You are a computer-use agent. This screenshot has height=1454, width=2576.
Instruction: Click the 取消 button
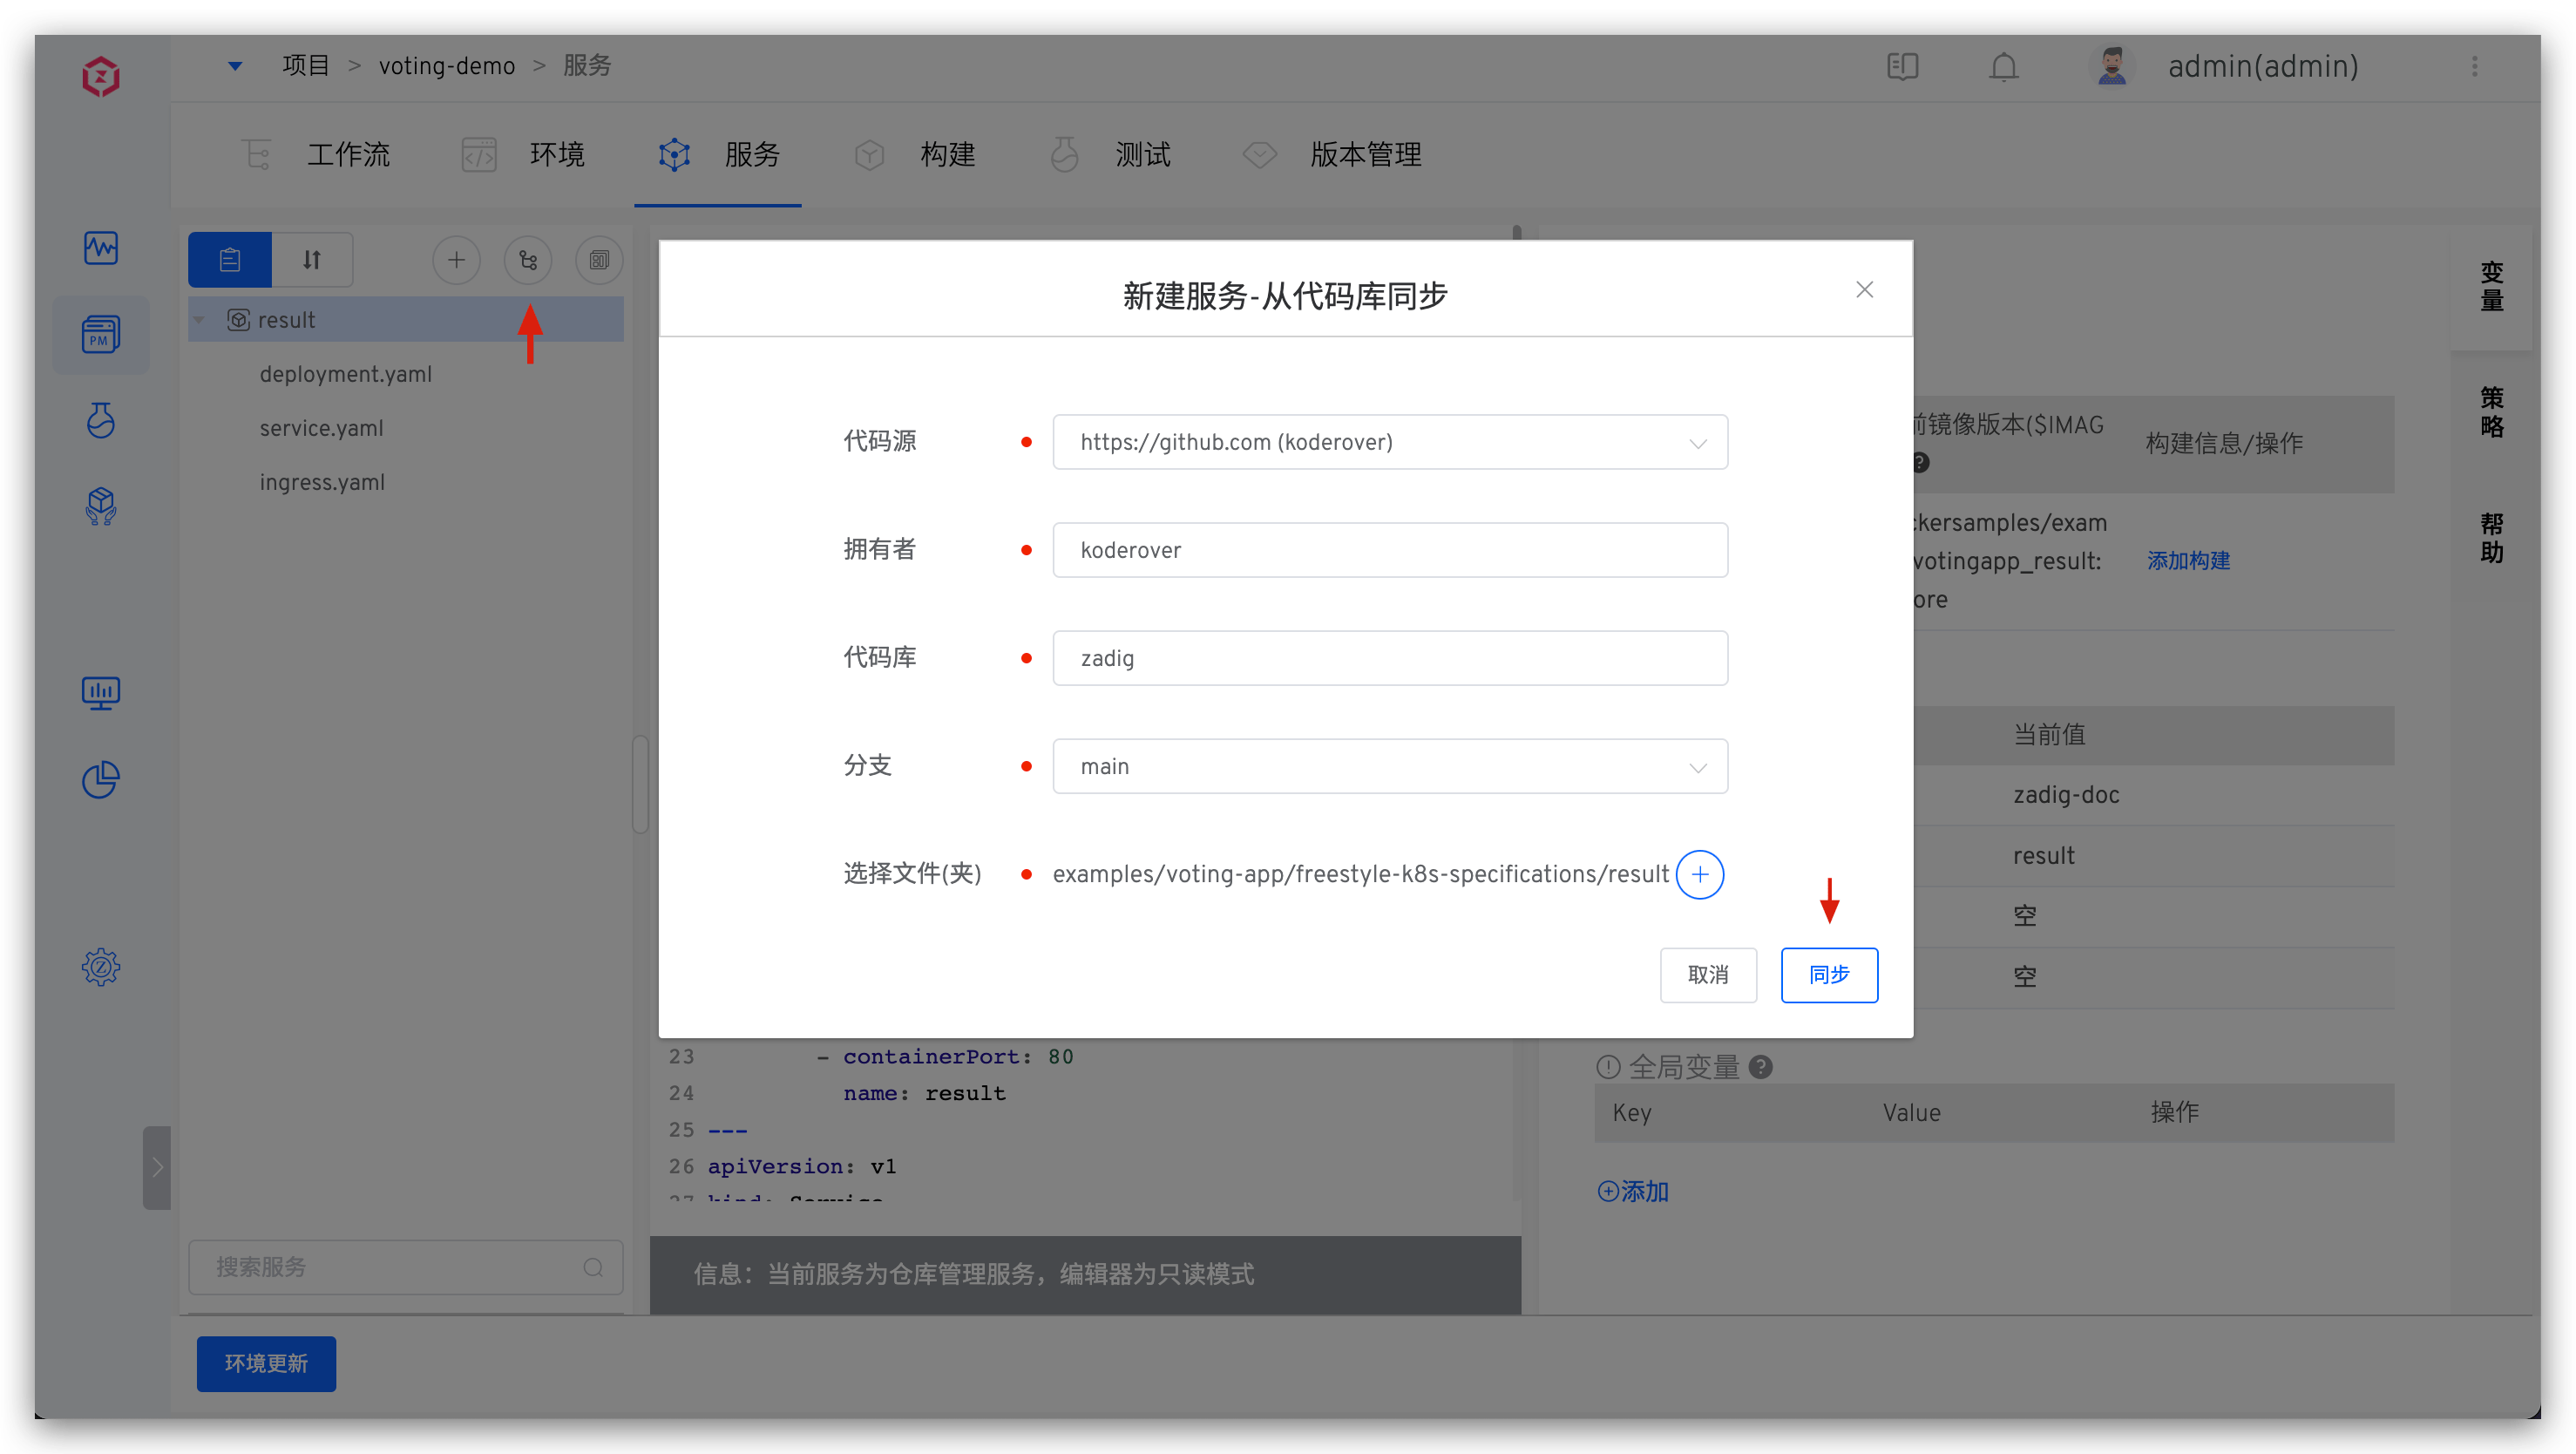coord(1707,974)
